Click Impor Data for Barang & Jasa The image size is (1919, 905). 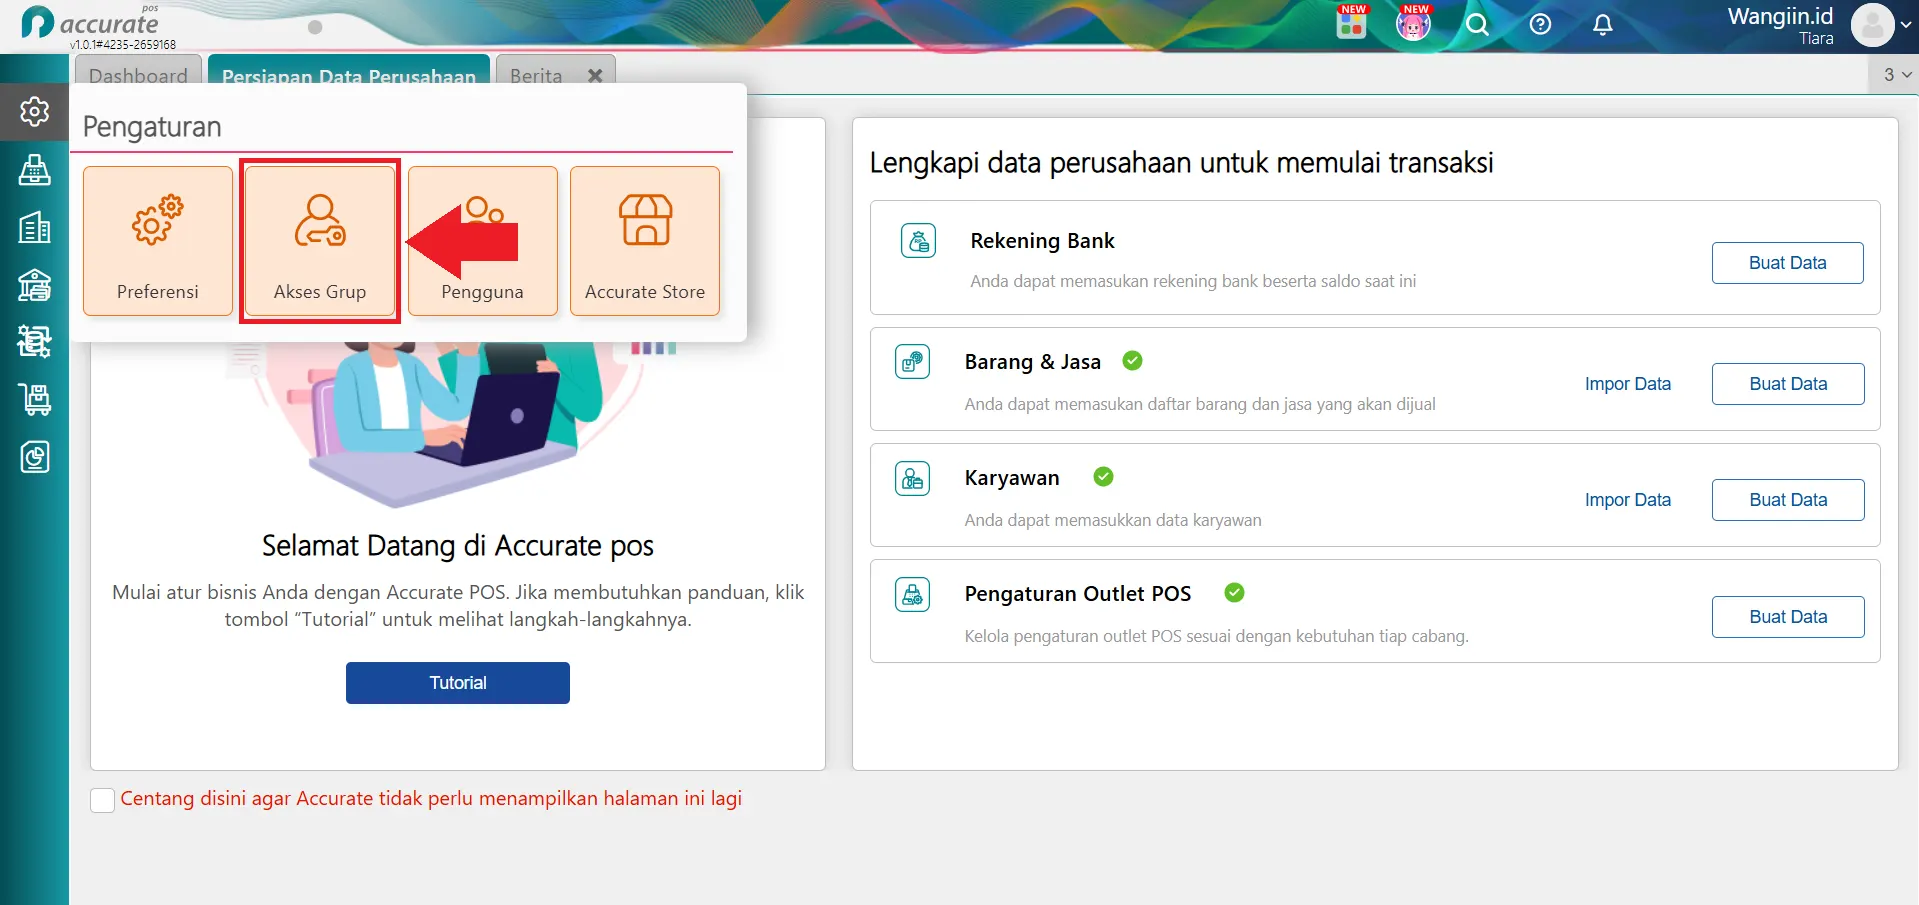pyautogui.click(x=1627, y=384)
